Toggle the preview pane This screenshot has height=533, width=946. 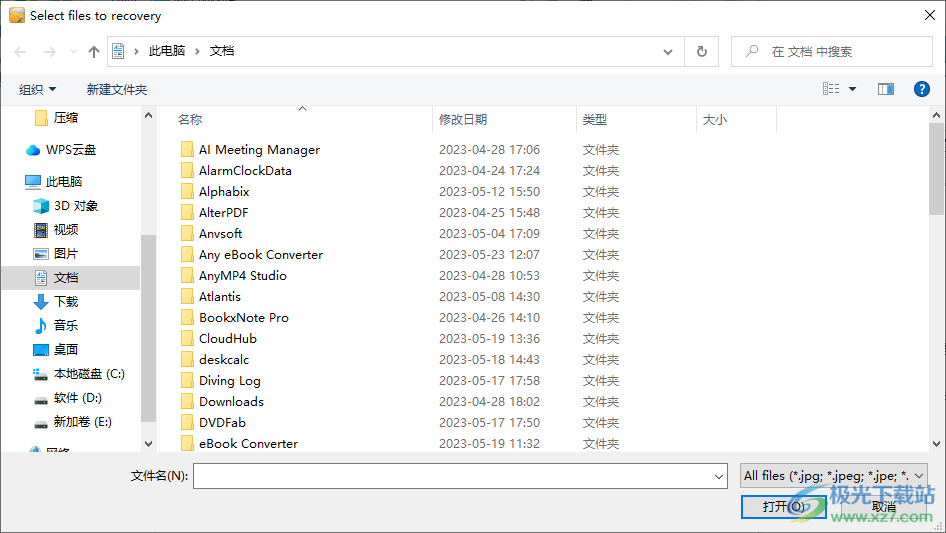point(886,89)
